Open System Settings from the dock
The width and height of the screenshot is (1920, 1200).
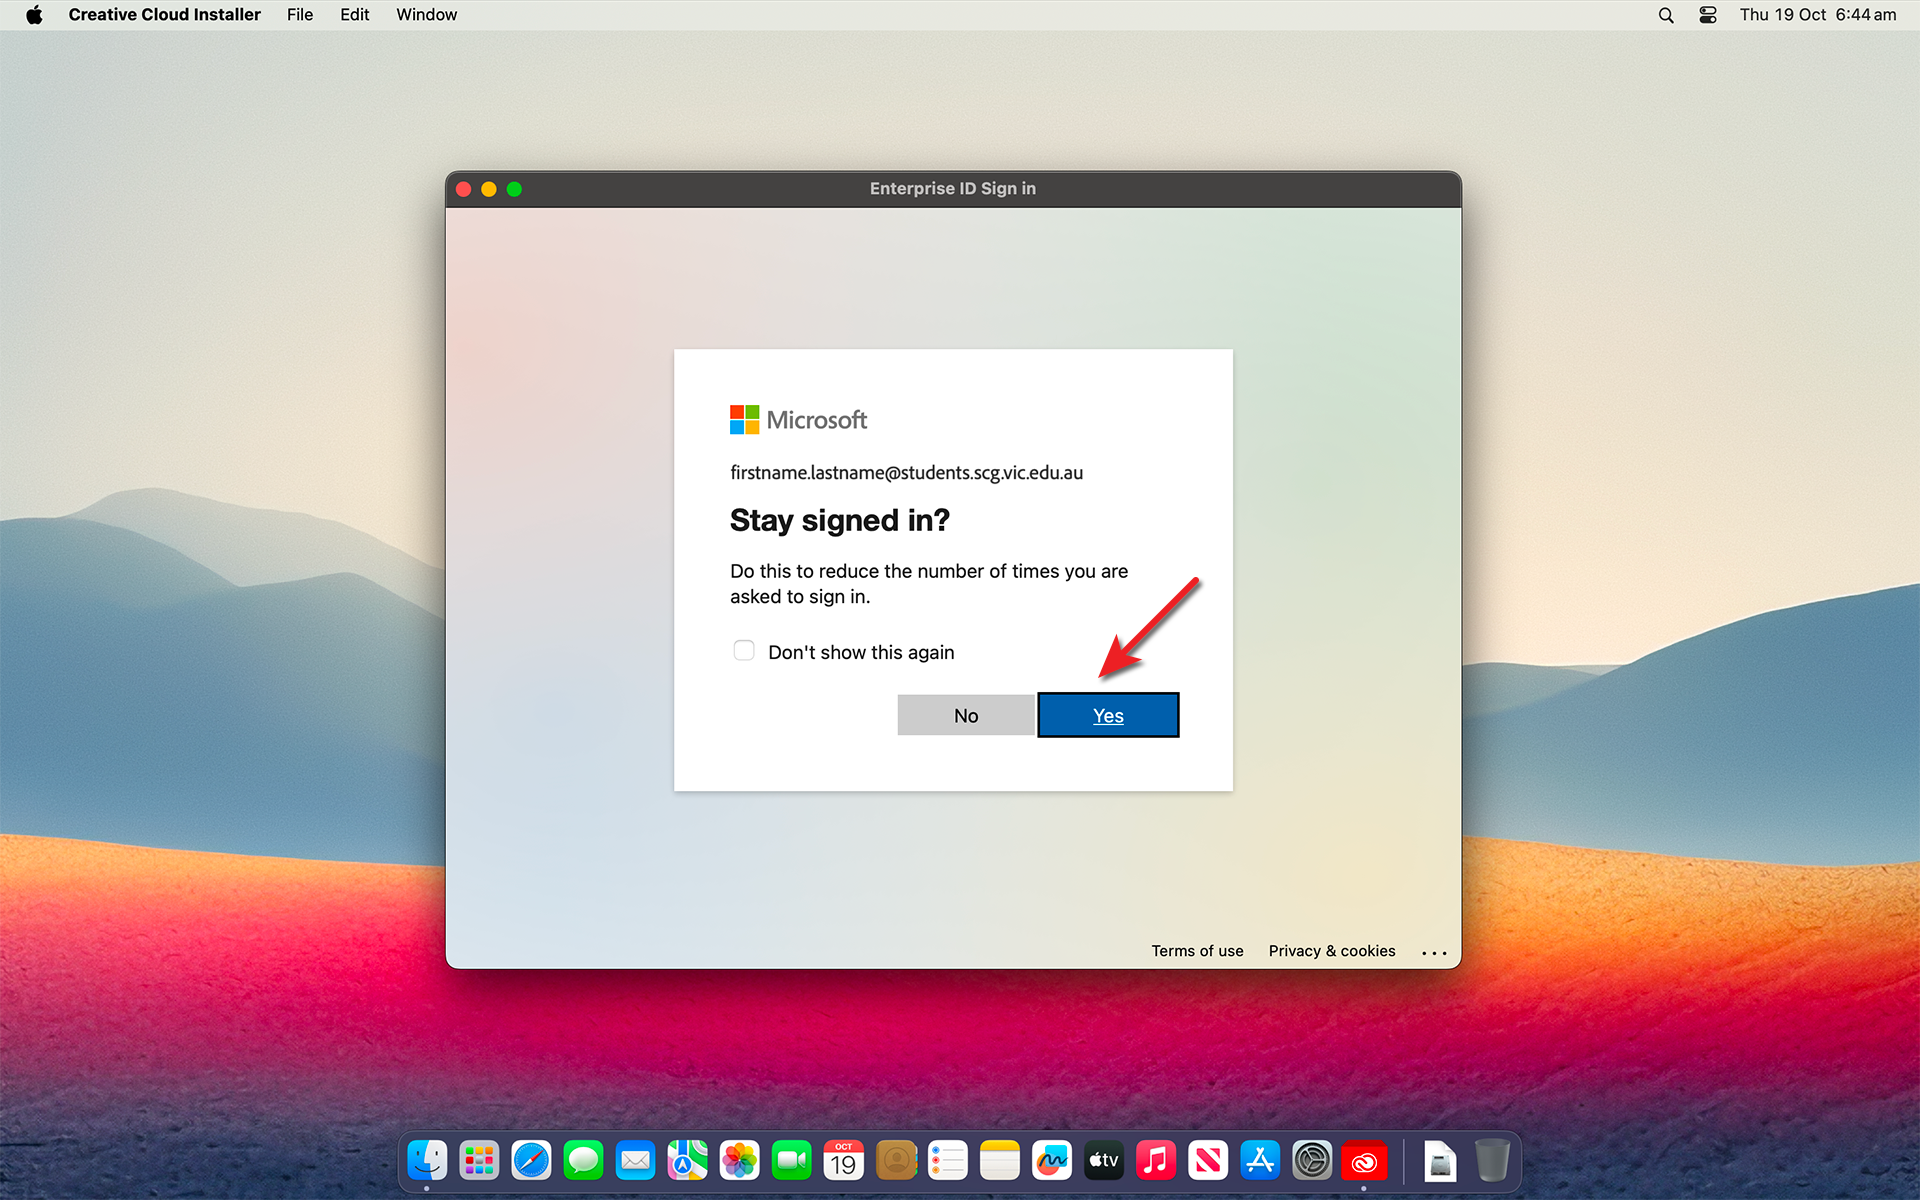click(1312, 1161)
